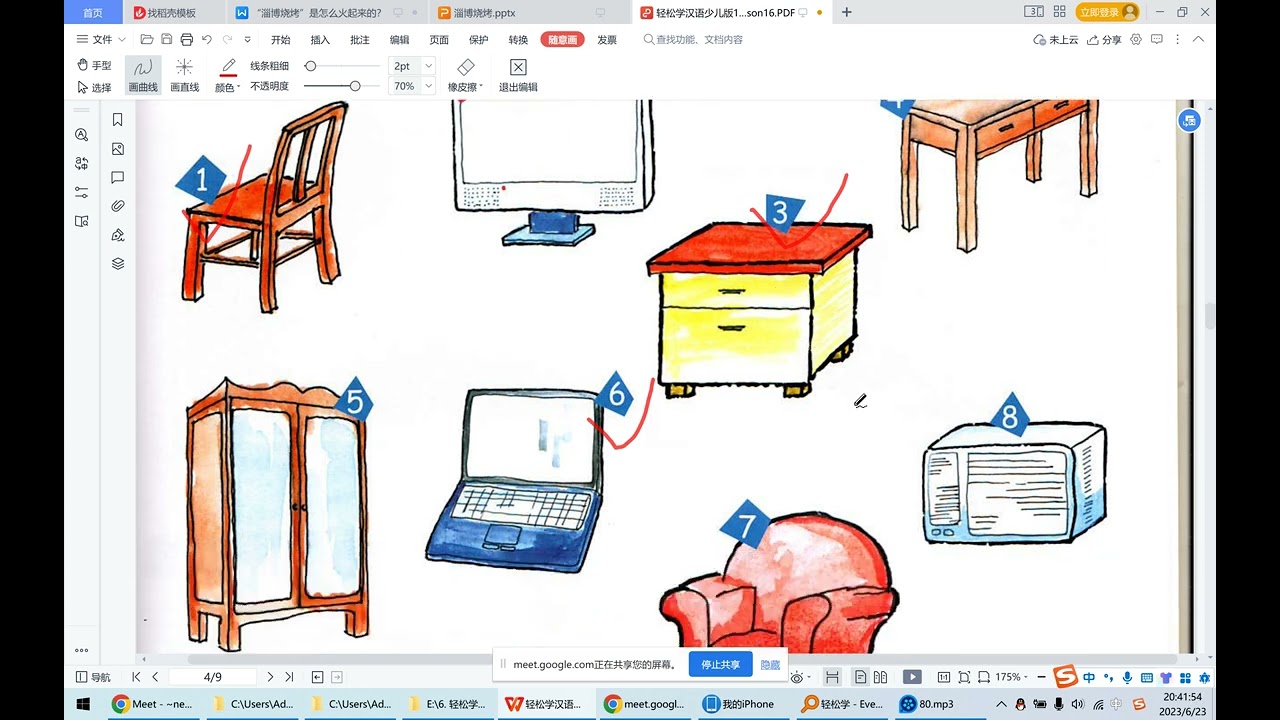Switch to single page view mode
The height and width of the screenshot is (720, 1280).
pyautogui.click(x=859, y=677)
